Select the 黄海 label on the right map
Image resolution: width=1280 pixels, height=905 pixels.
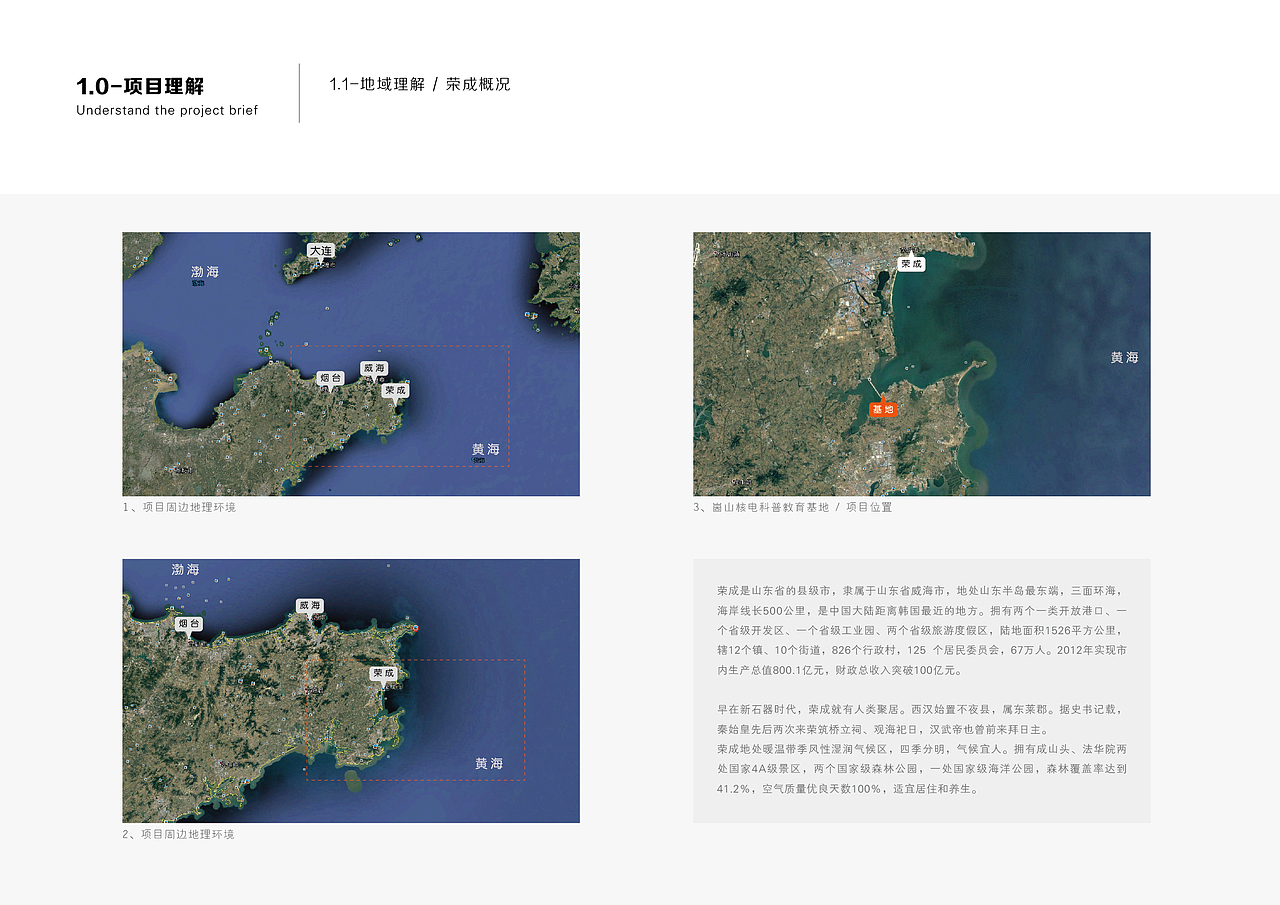(x=1123, y=355)
